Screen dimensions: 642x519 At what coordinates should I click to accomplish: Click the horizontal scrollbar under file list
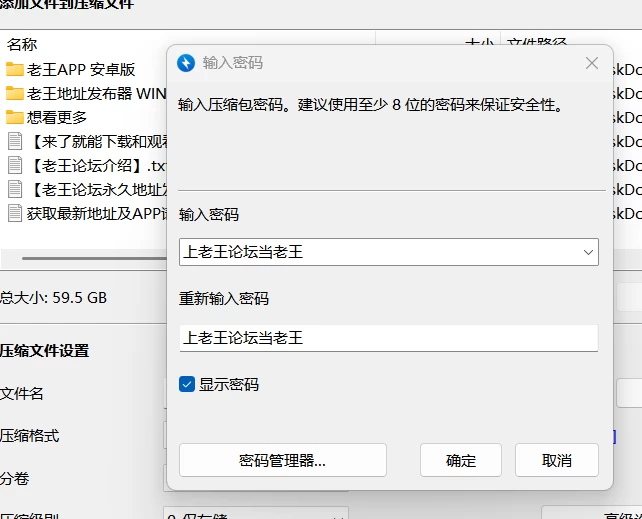[x=94, y=258]
